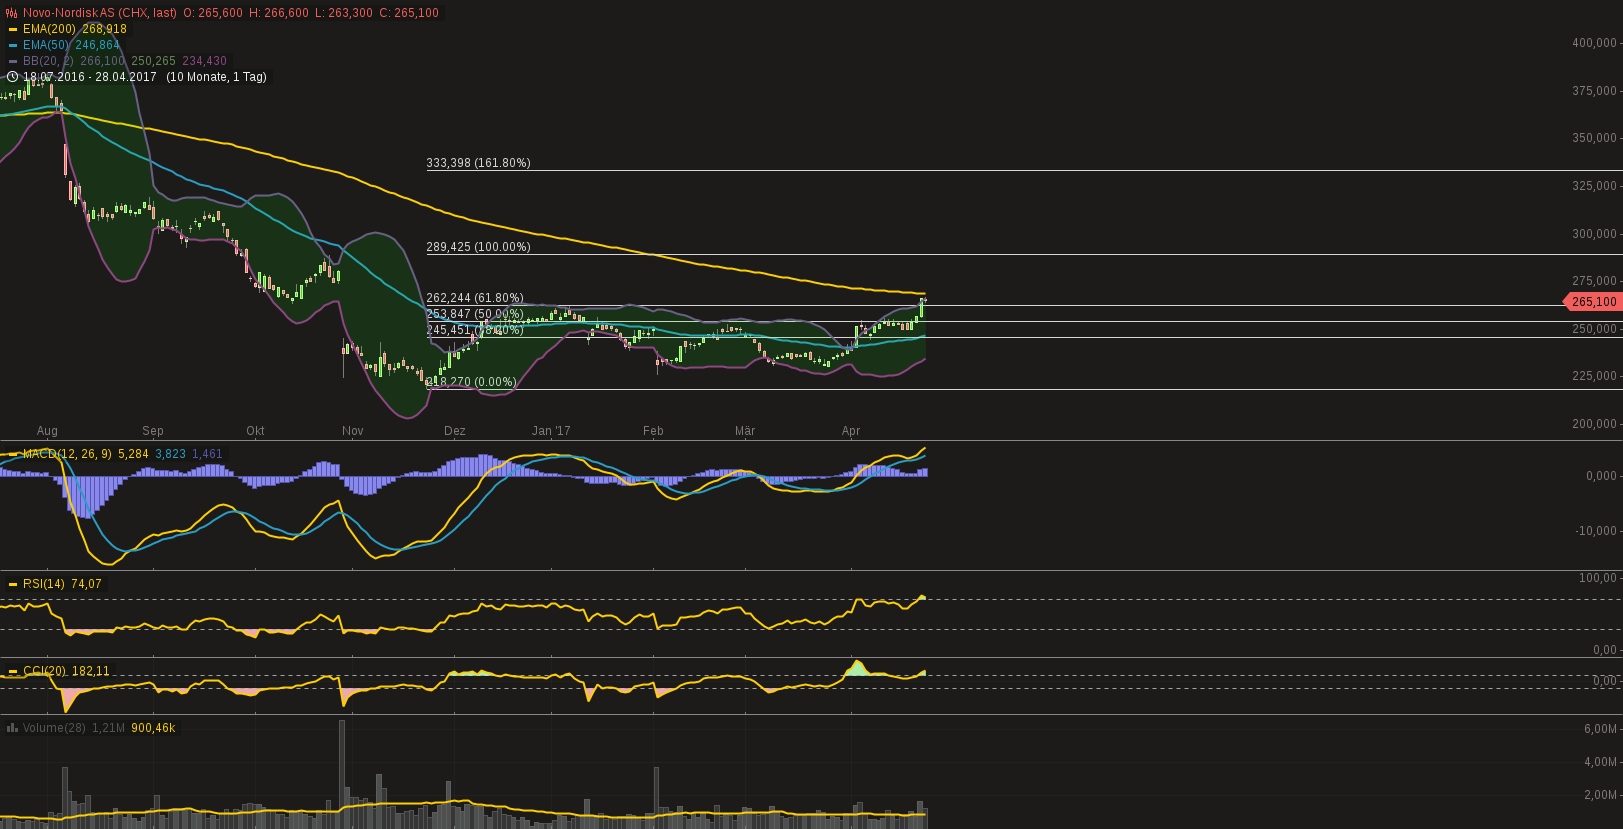
Task: Click the Bollinger upper band value 266,100
Action: tap(103, 61)
